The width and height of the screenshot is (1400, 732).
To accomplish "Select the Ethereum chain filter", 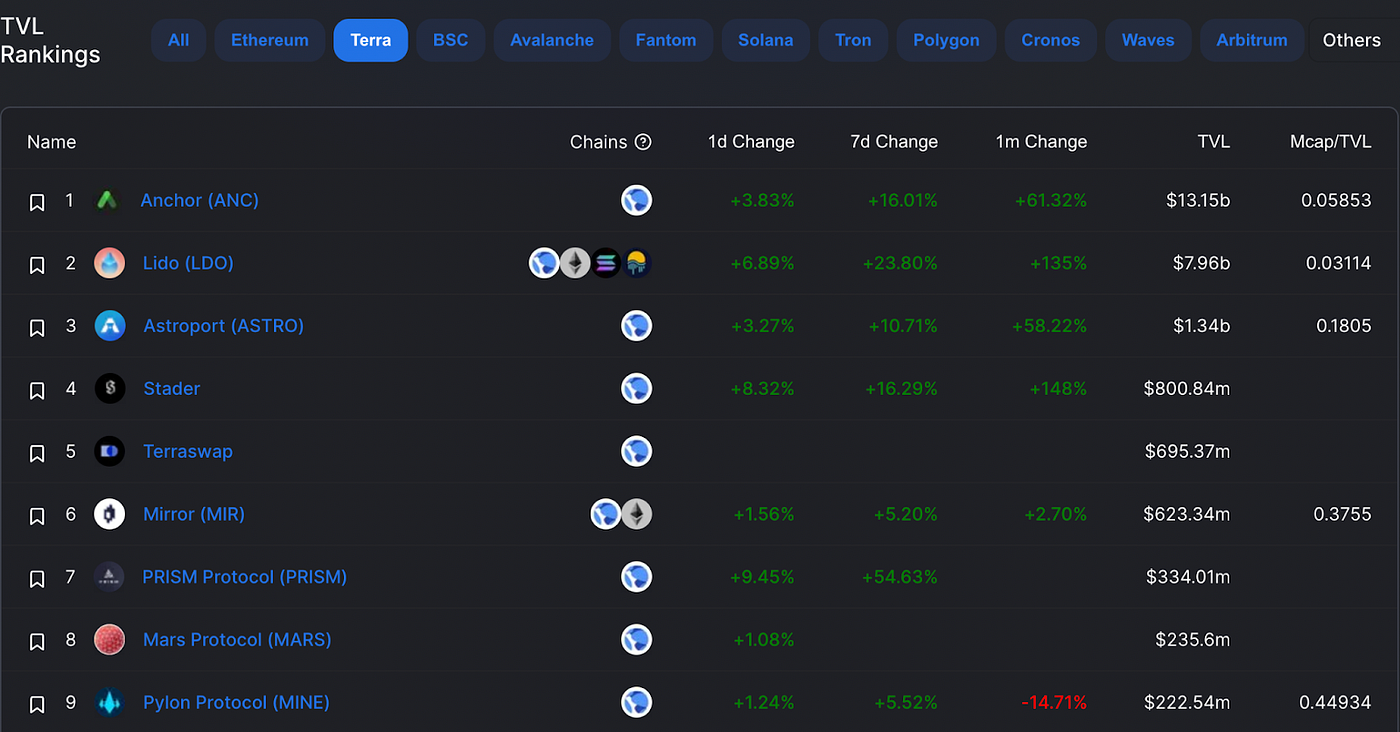I will [x=270, y=40].
